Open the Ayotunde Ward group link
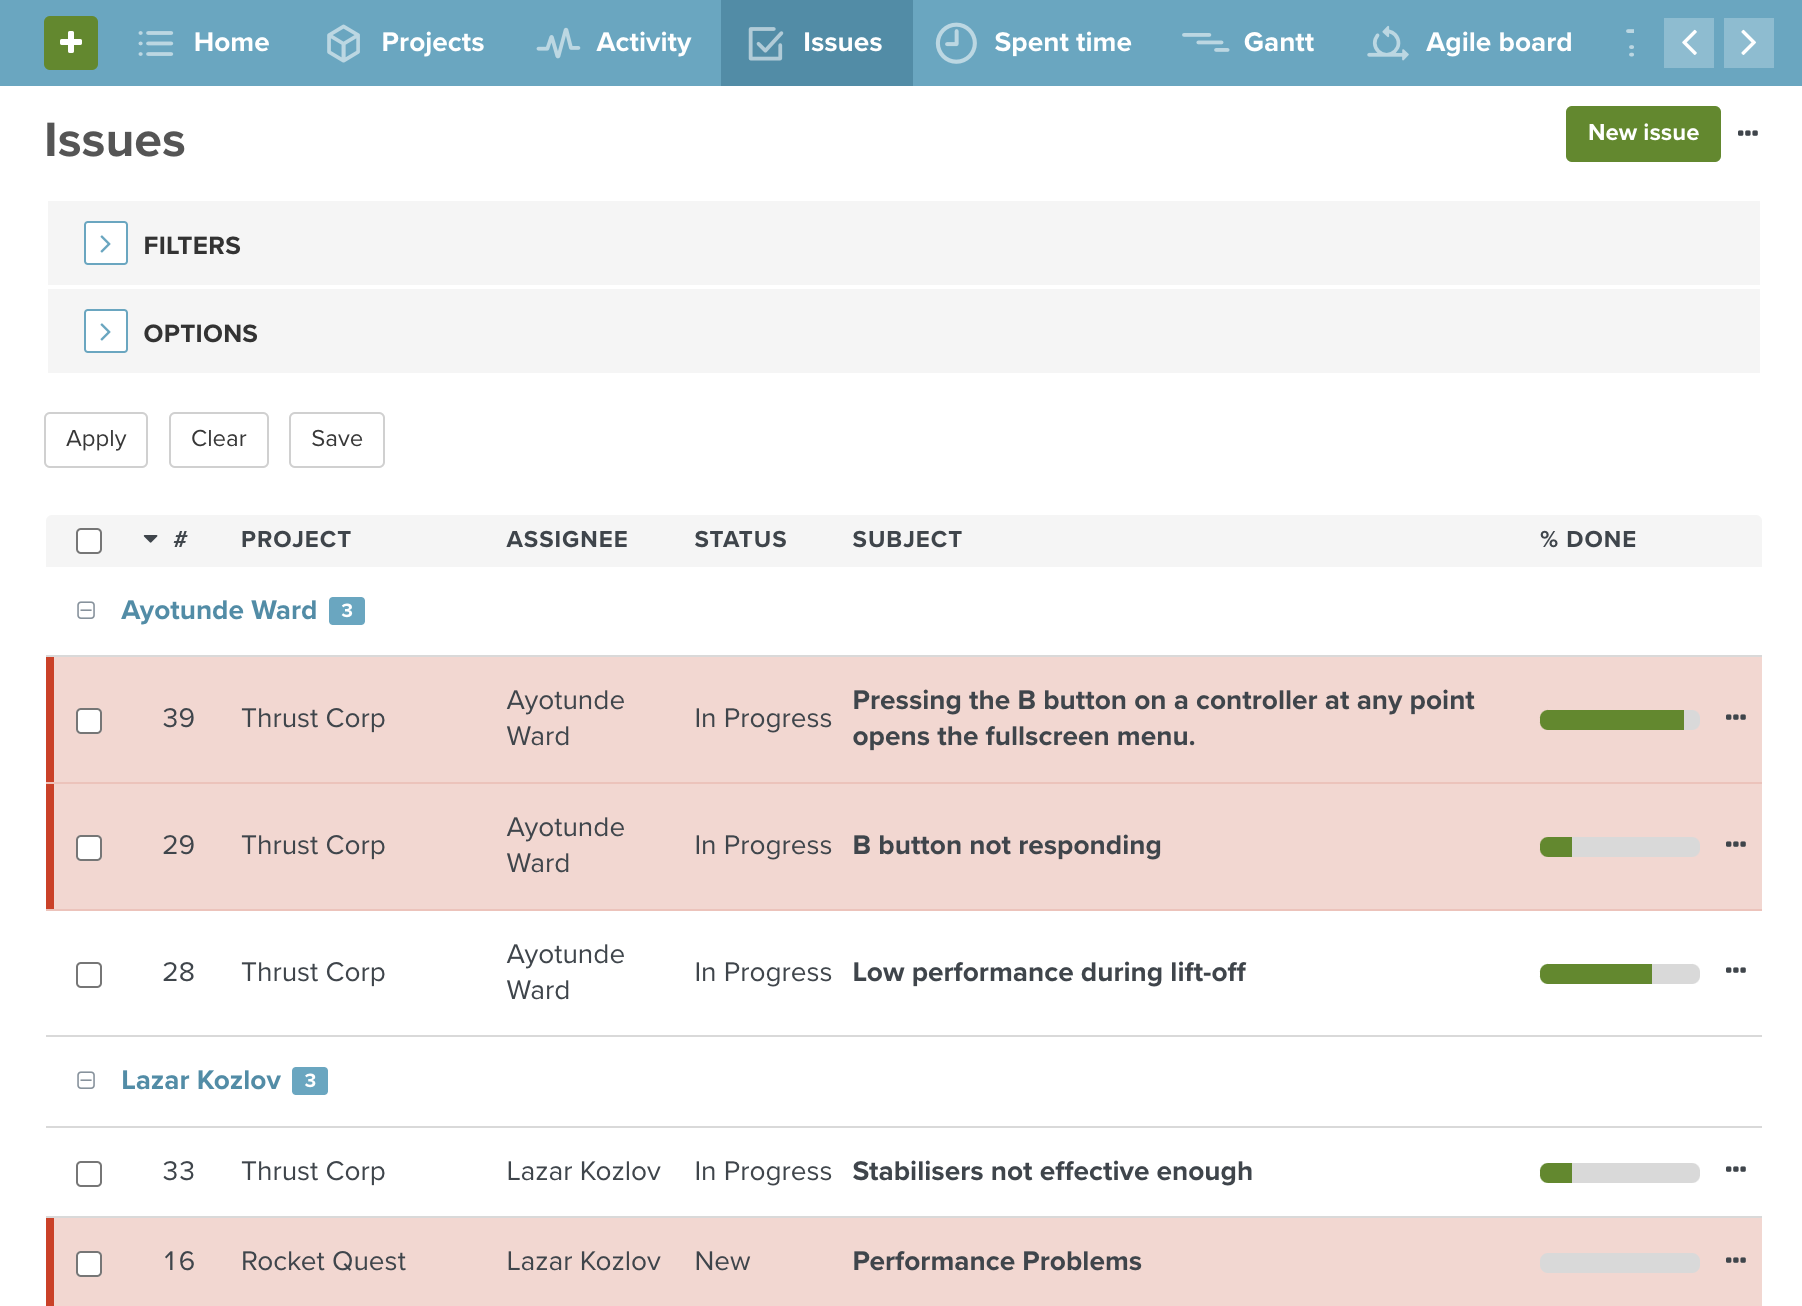1802x1306 pixels. (219, 610)
